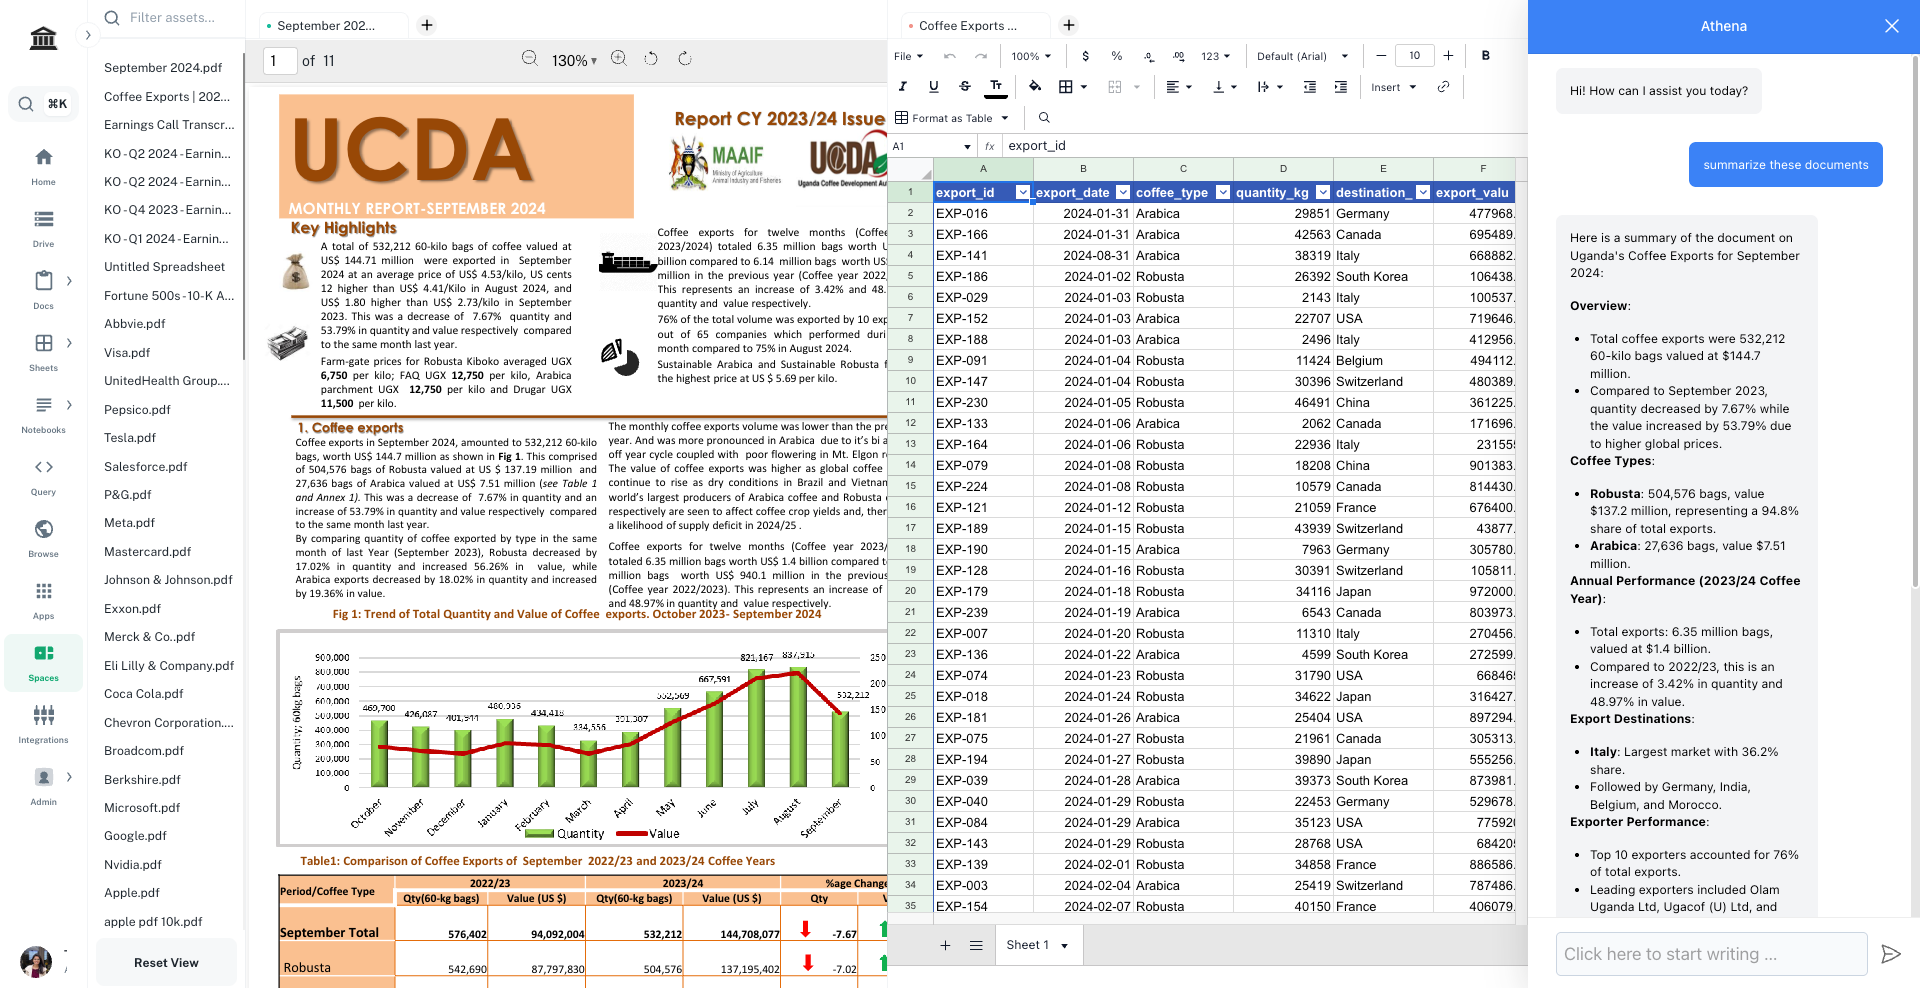Add a new tab beside Coffee Exports
The height and width of the screenshot is (988, 1920).
1069,25
